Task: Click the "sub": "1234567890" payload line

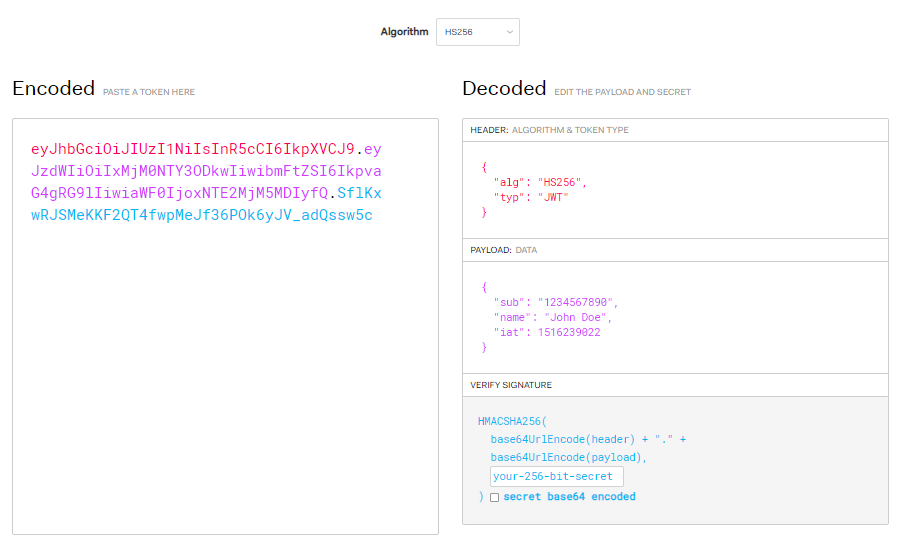Action: [x=555, y=302]
